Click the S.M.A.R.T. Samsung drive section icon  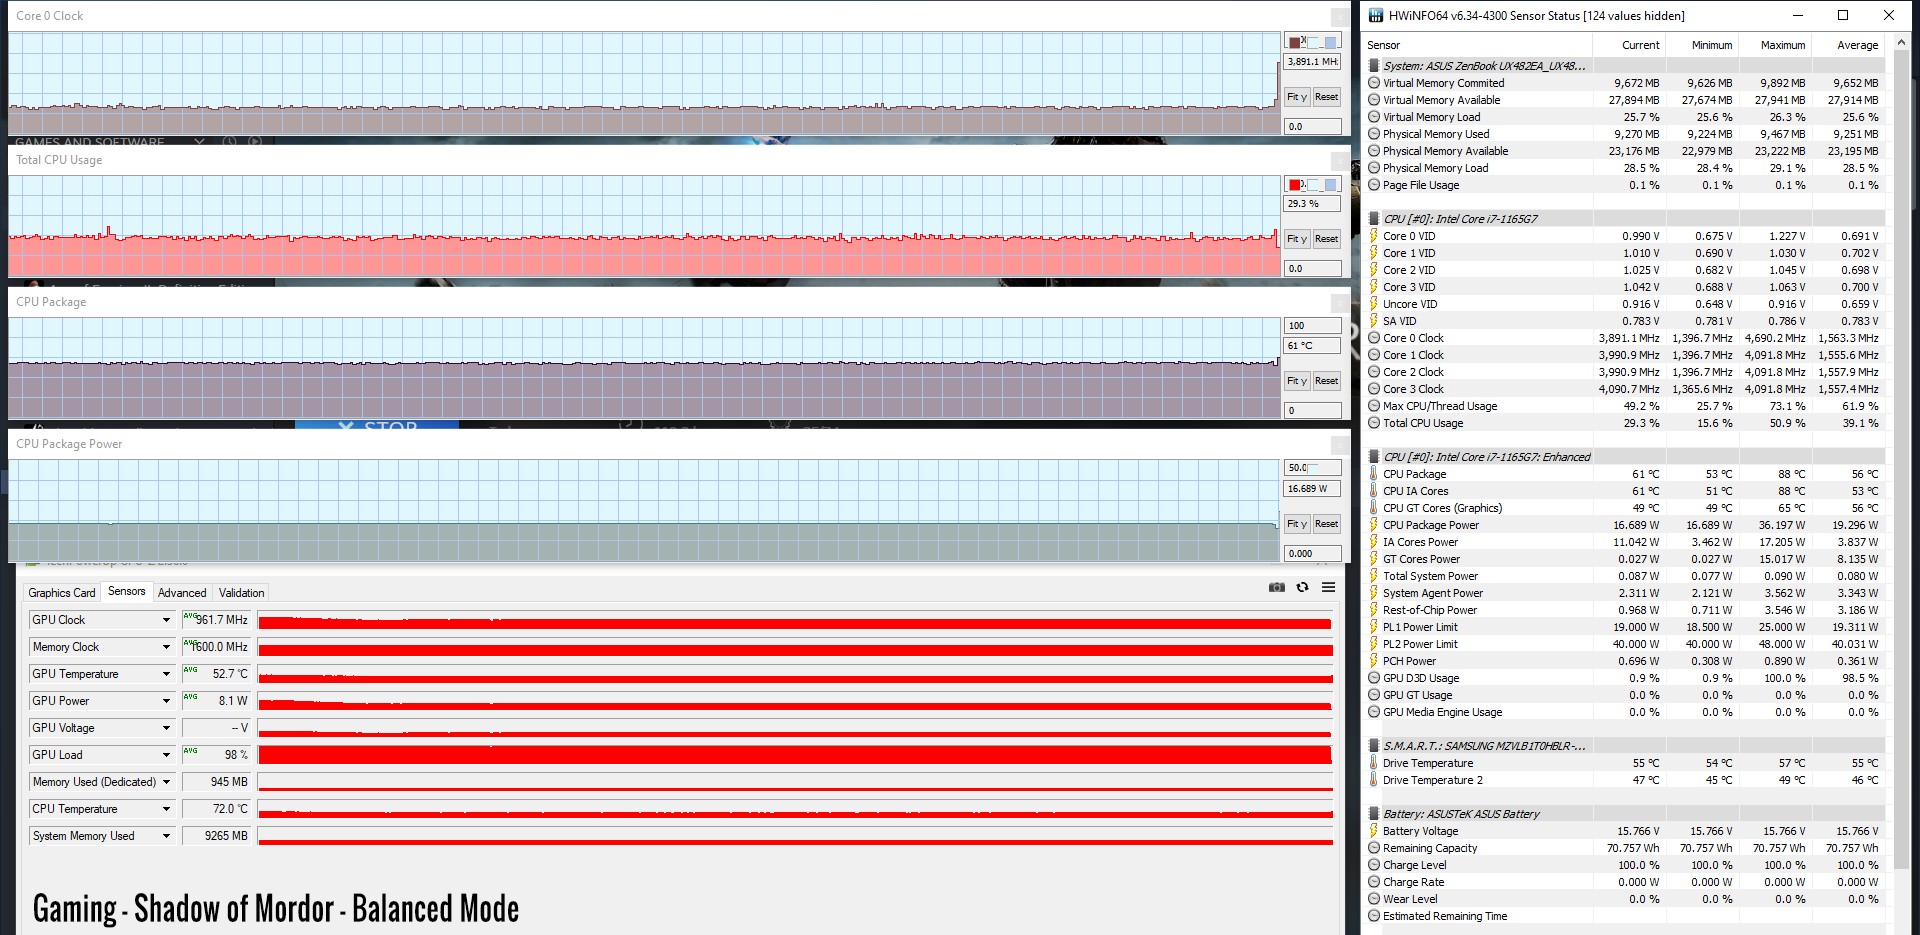coord(1374,746)
